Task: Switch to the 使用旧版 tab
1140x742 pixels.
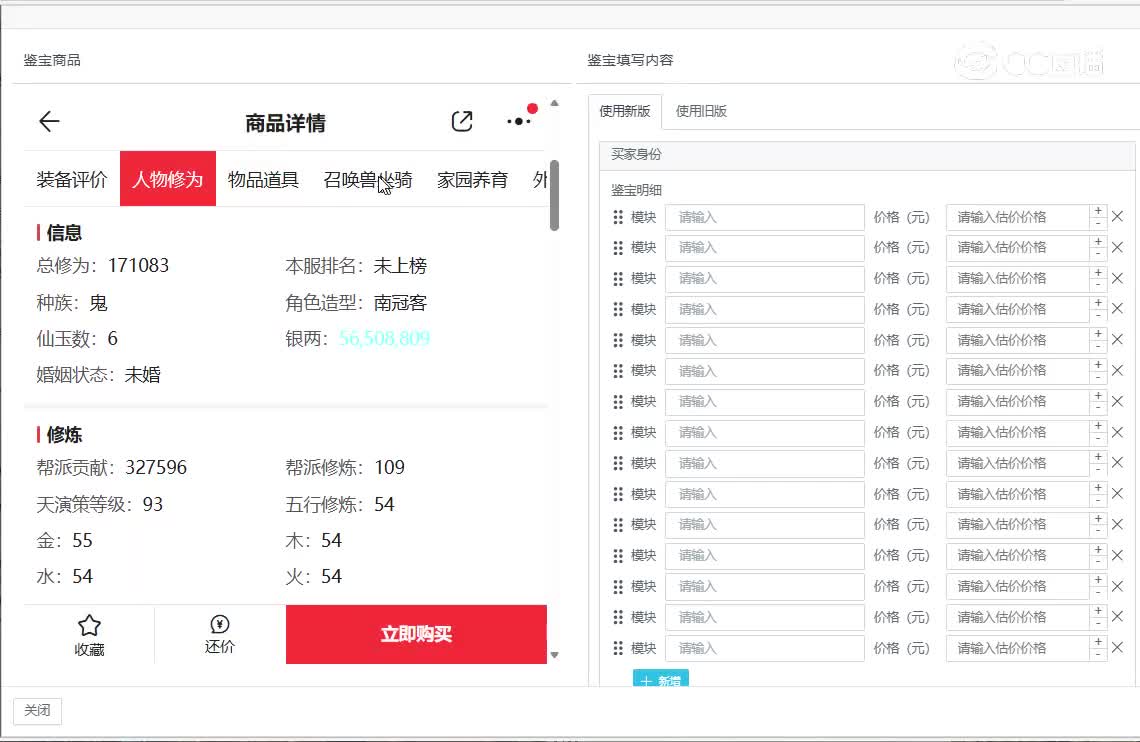Action: coord(701,111)
